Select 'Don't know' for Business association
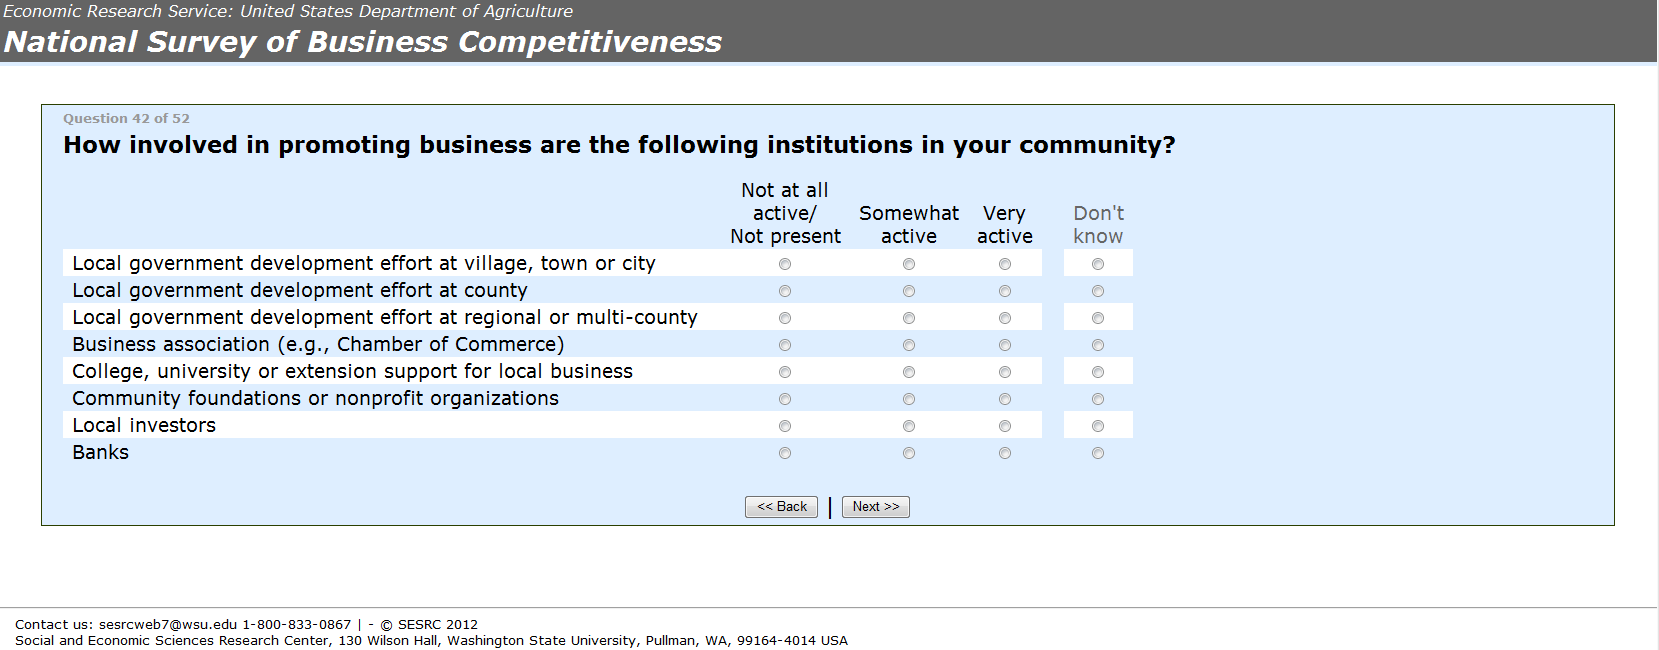1659x650 pixels. pyautogui.click(x=1098, y=345)
